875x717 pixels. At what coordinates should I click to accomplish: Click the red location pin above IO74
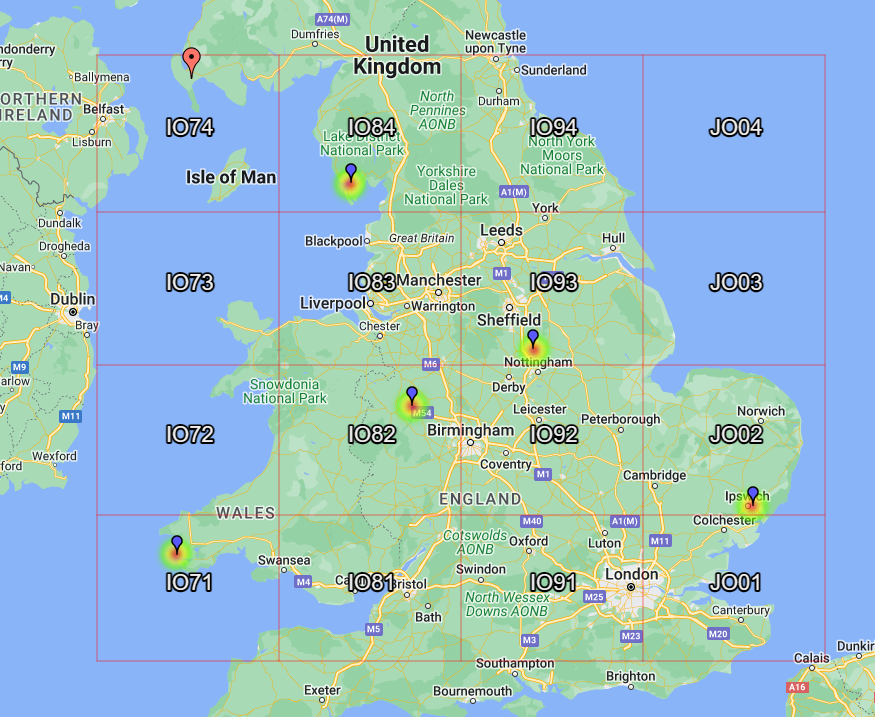(x=191, y=62)
